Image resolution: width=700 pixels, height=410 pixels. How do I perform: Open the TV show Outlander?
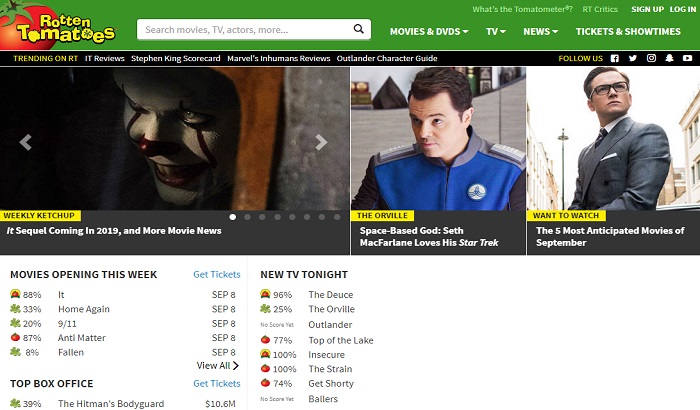[330, 325]
